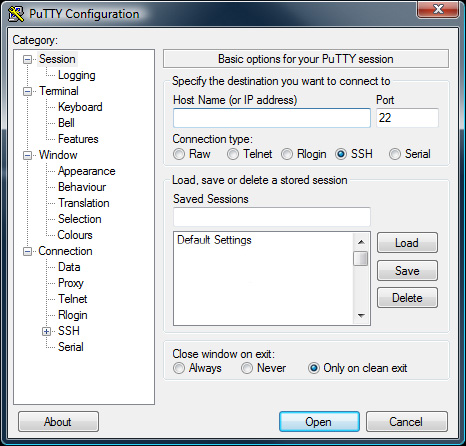Viewport: 466px width, 446px height.
Task: Select Default Settings in saved sessions
Action: [x=214, y=240]
